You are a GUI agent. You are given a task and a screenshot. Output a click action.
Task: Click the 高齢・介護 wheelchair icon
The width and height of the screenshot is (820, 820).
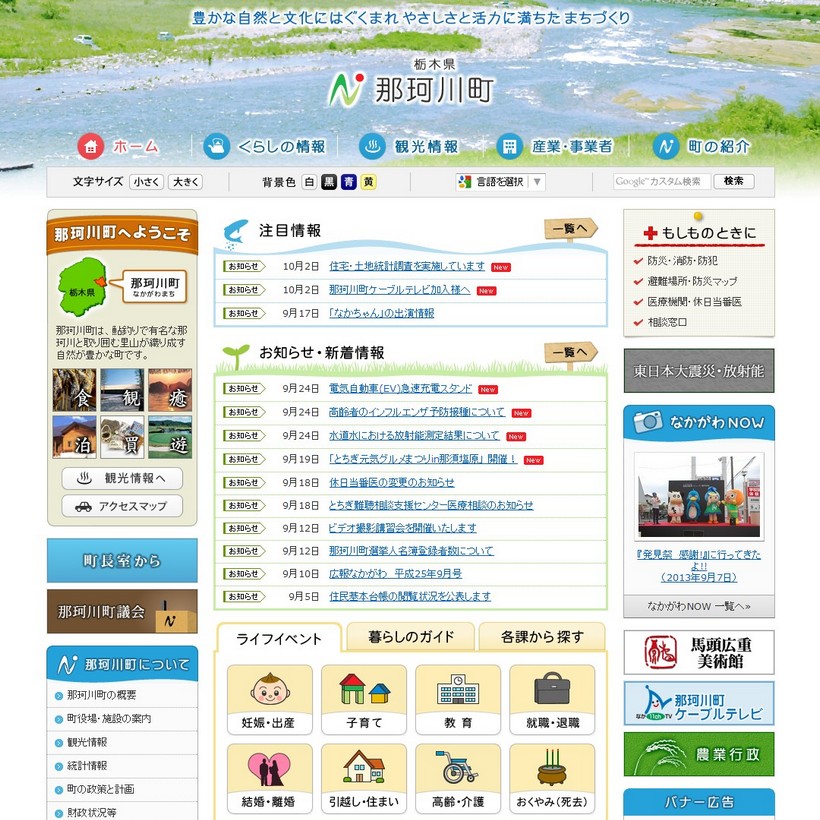(x=458, y=770)
